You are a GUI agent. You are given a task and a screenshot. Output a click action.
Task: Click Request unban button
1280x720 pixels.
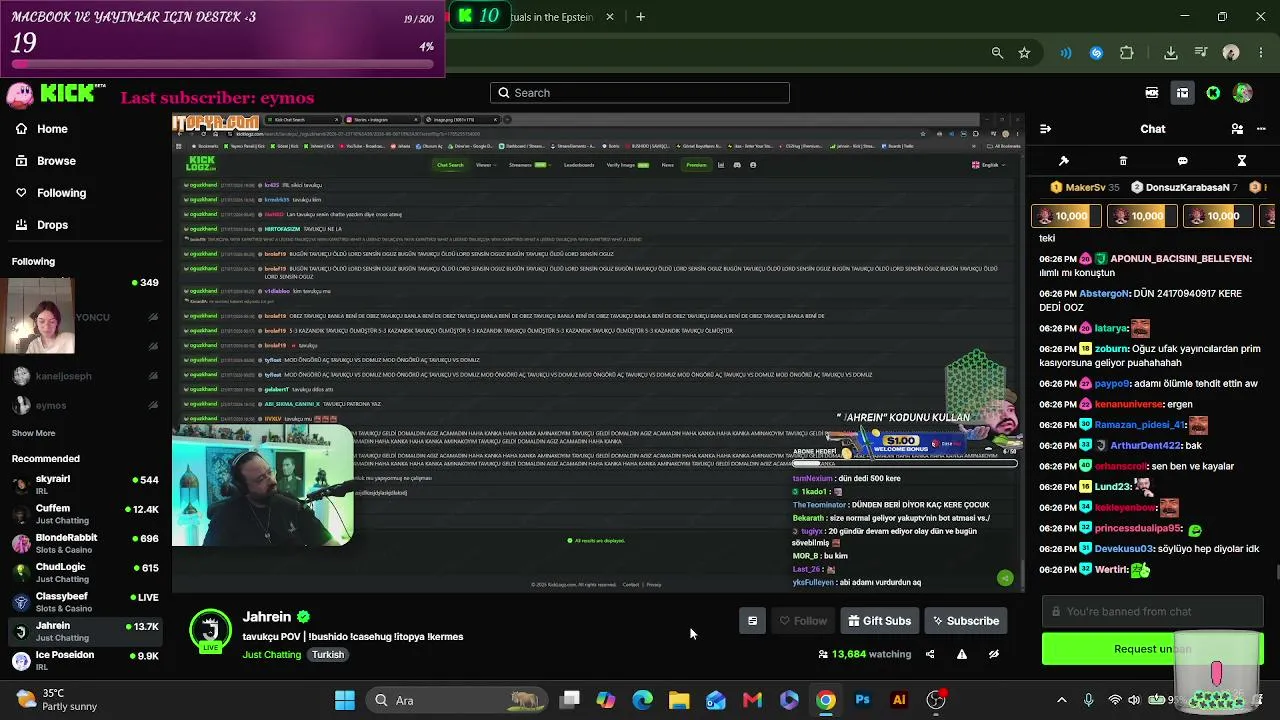click(x=1152, y=649)
